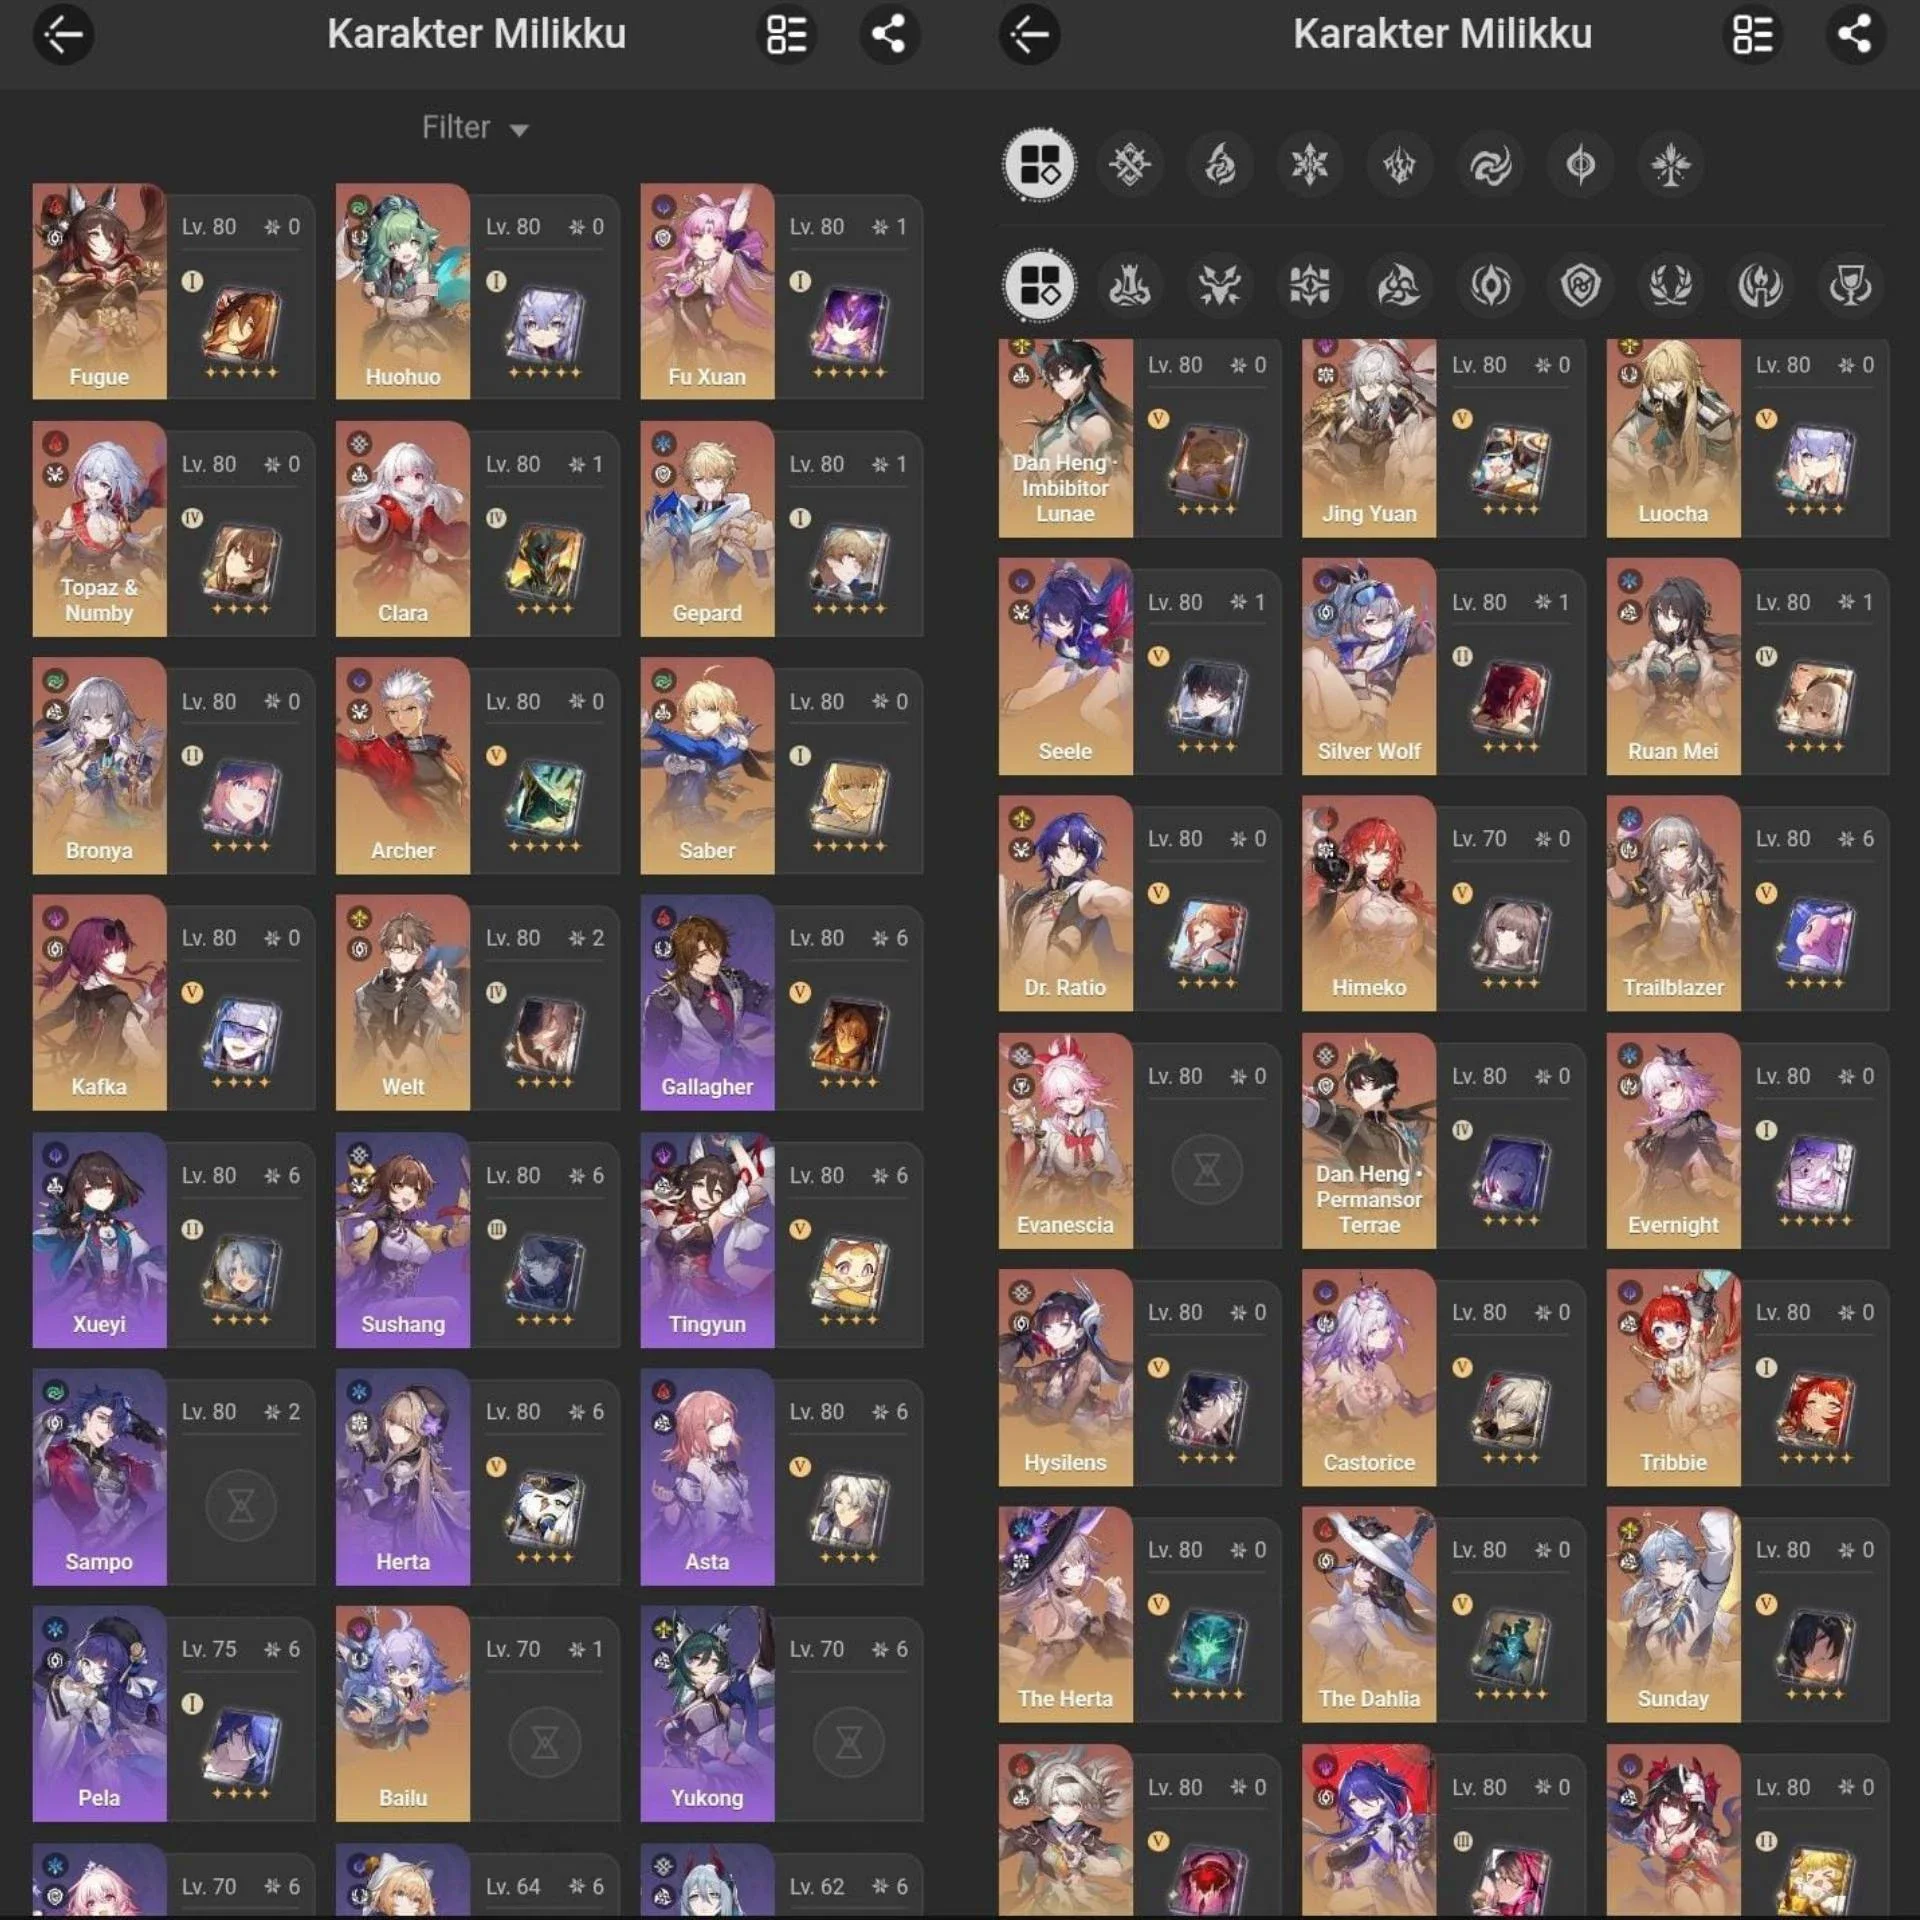Click the "Dr. Ratio" name label
The width and height of the screenshot is (1920, 1920).
click(x=1065, y=988)
